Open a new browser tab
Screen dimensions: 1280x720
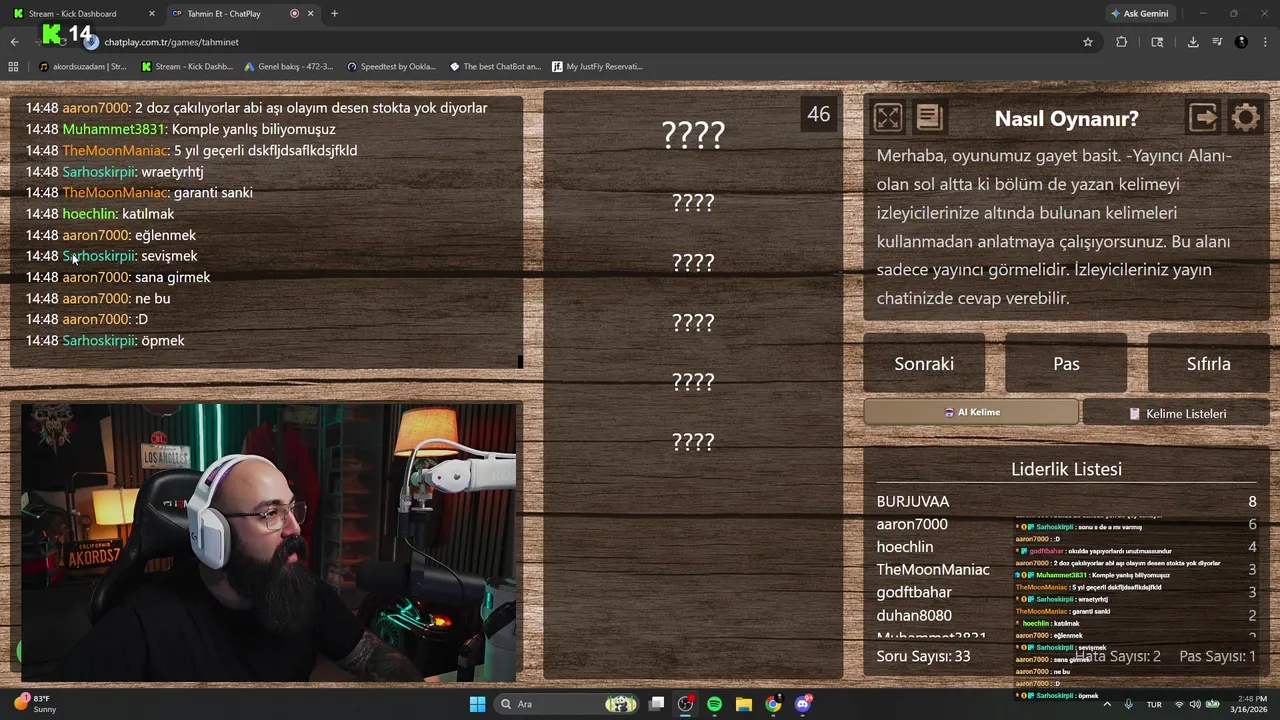tap(334, 13)
